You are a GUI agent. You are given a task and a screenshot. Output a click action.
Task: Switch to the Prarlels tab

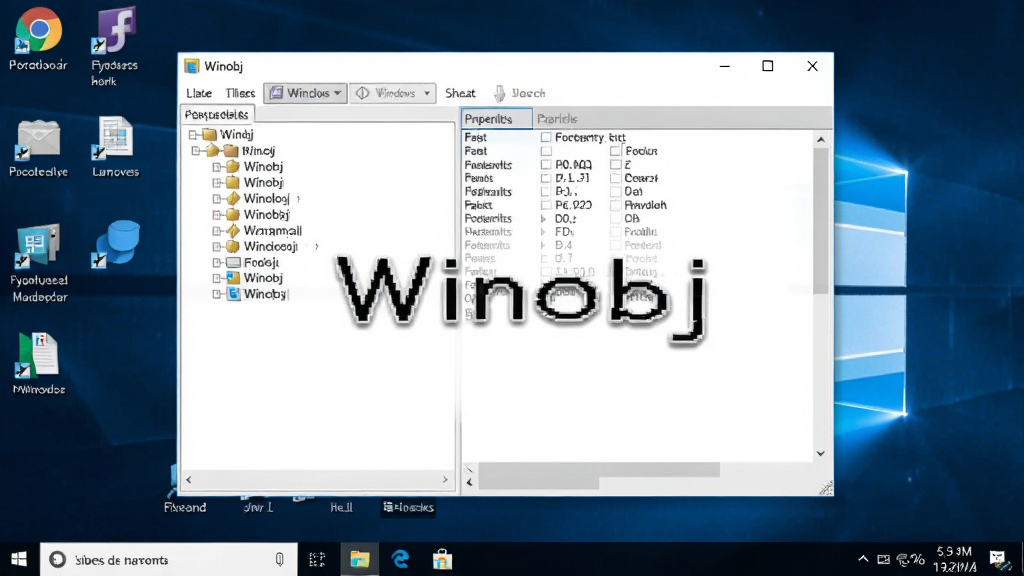pyautogui.click(x=557, y=119)
